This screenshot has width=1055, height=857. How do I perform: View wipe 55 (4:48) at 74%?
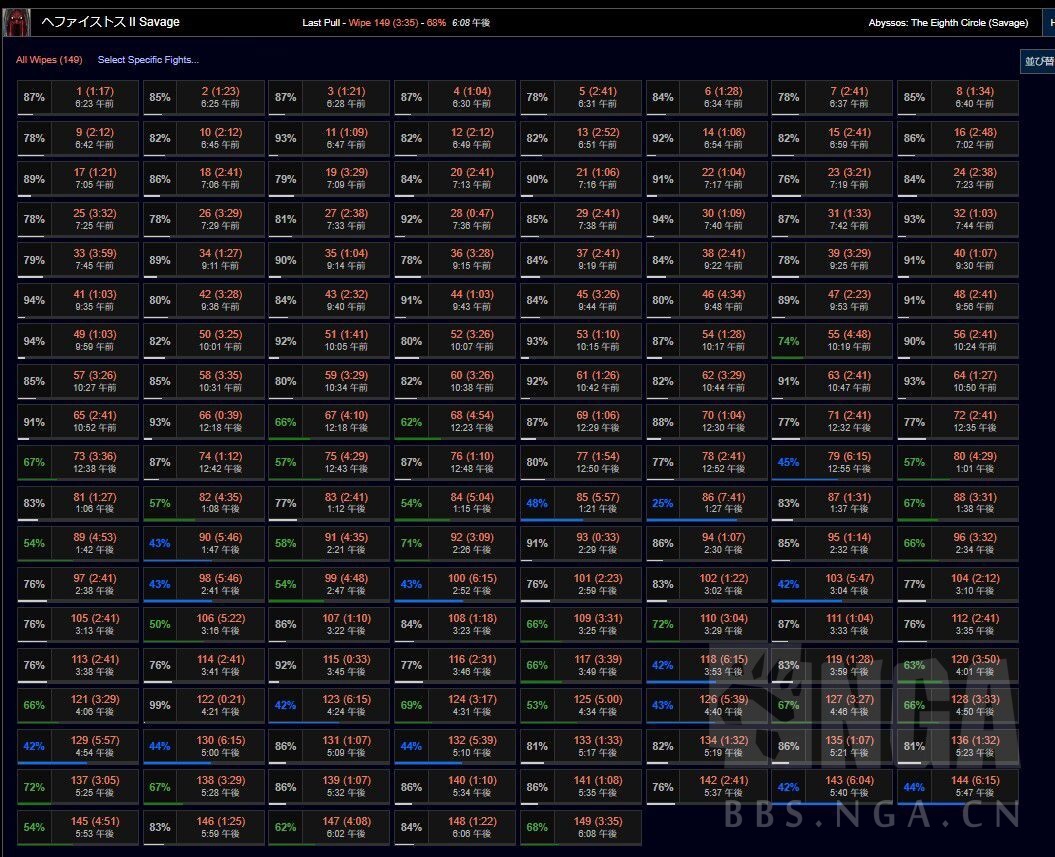[x=848, y=341]
